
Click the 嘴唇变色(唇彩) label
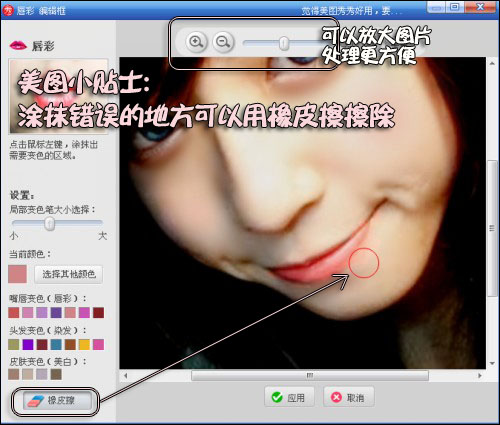tap(47, 298)
